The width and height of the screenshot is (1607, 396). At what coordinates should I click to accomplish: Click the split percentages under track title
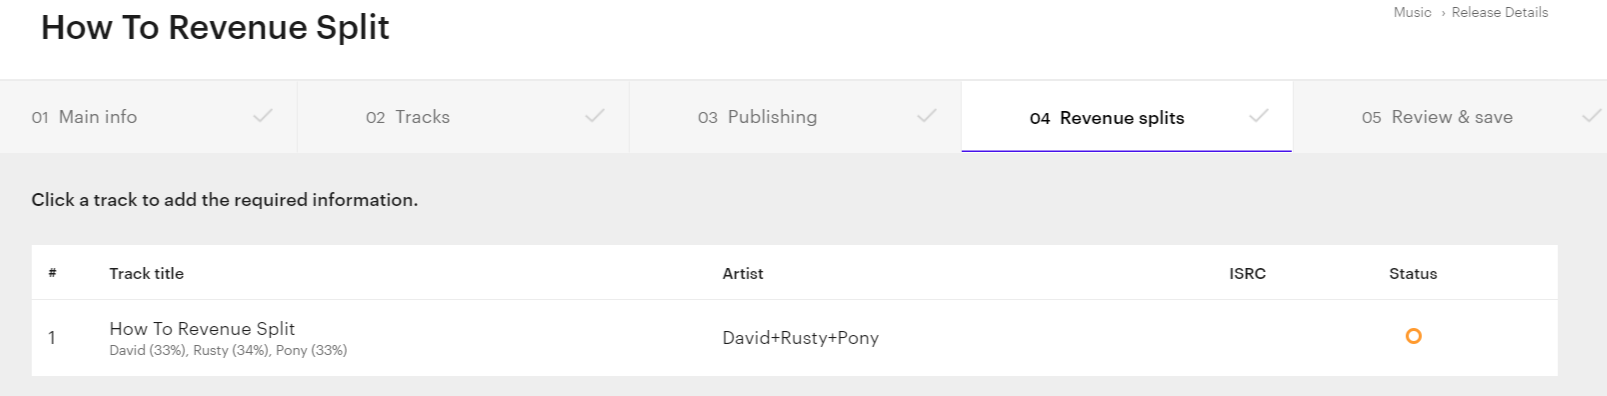(228, 351)
